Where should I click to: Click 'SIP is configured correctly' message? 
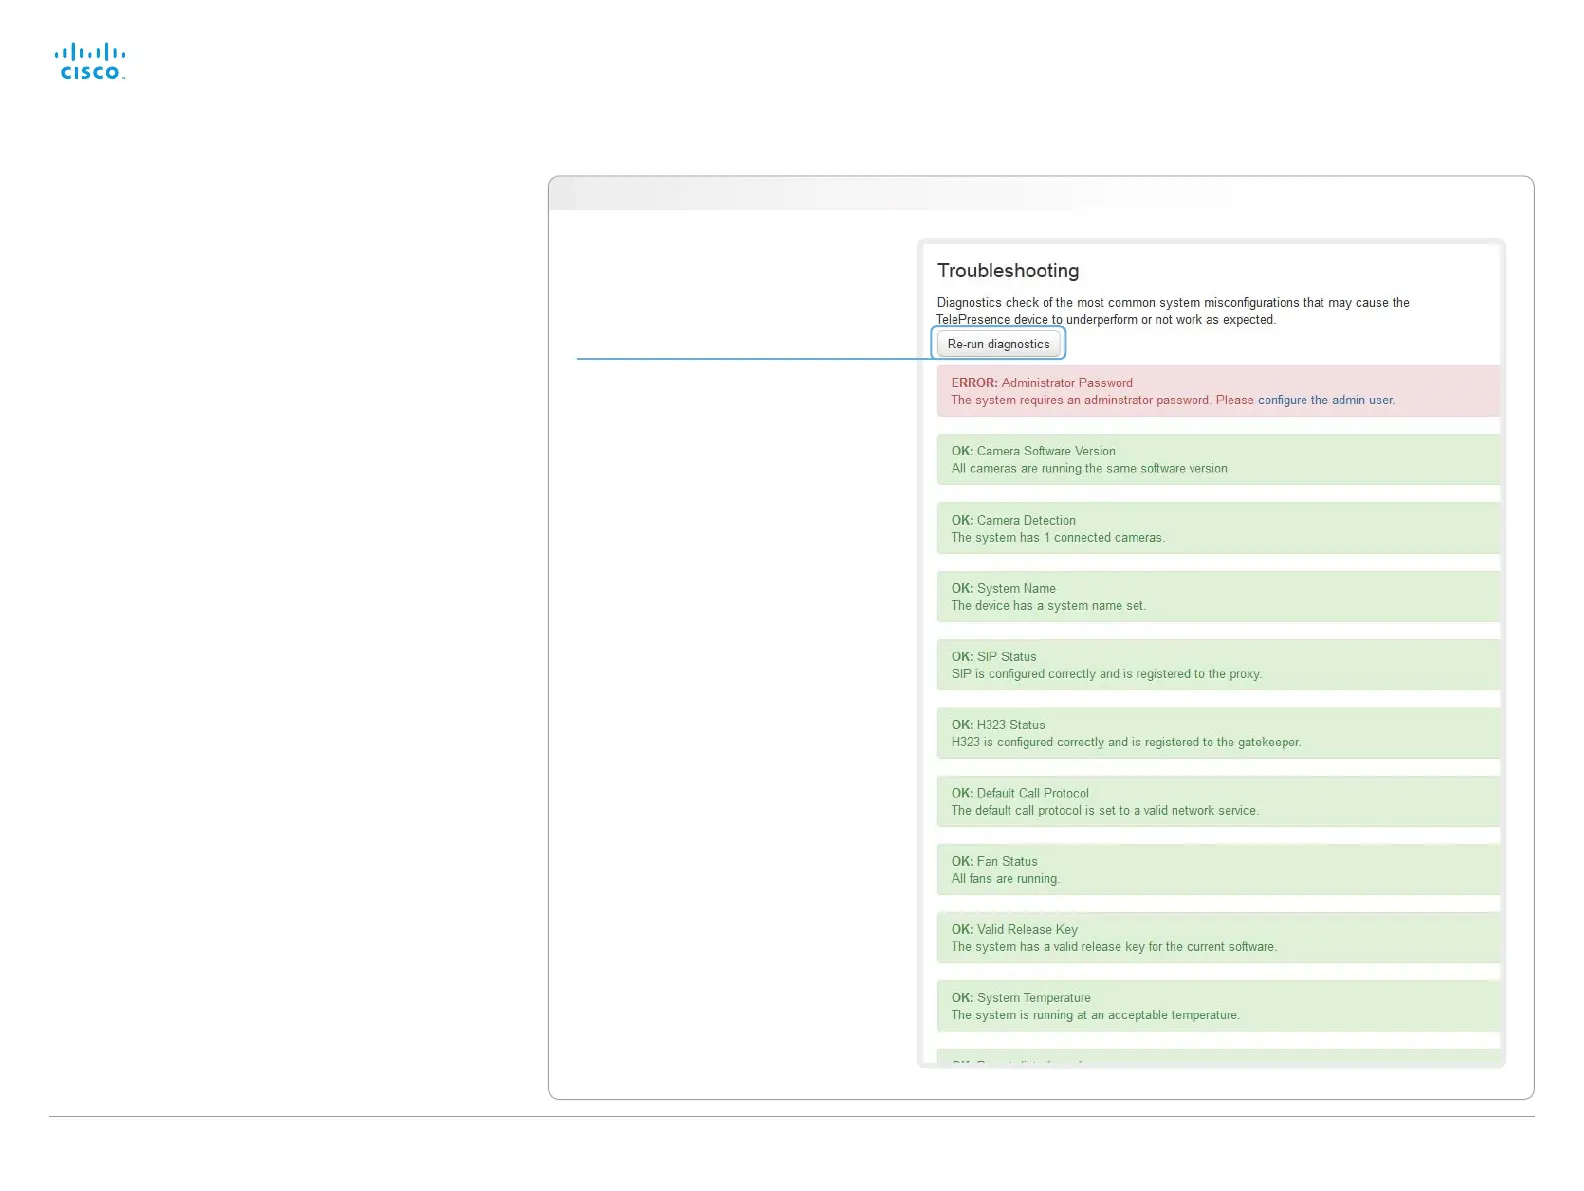point(1106,674)
